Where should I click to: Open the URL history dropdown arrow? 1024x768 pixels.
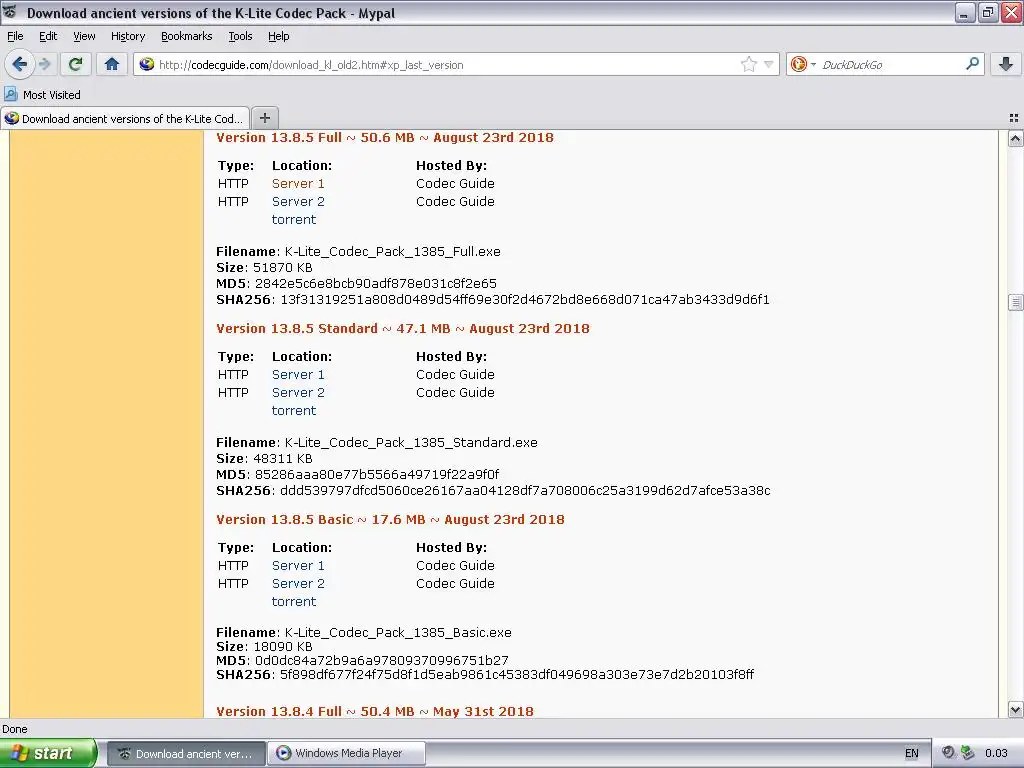769,64
